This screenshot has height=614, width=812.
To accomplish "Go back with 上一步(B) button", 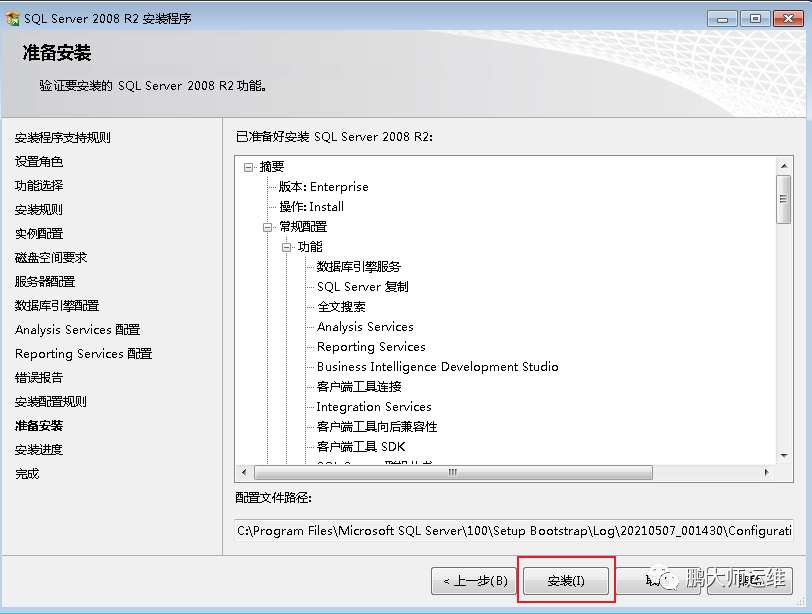I will [x=475, y=581].
